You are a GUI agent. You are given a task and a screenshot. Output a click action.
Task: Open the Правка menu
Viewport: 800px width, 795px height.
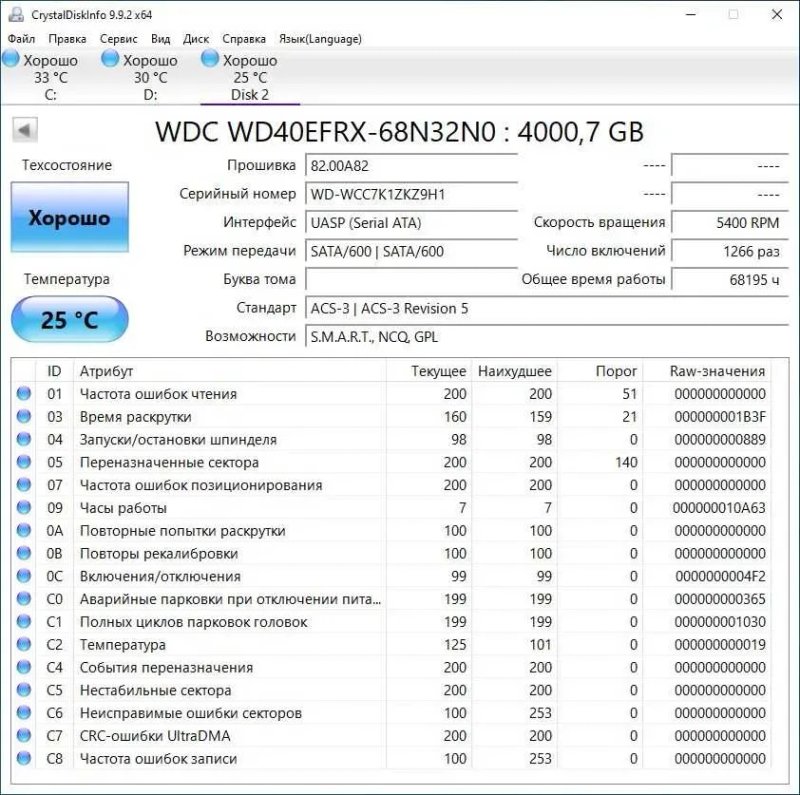coord(67,39)
